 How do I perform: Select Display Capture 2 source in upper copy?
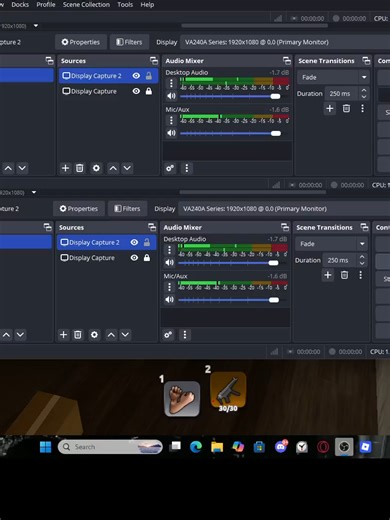(x=108, y=76)
